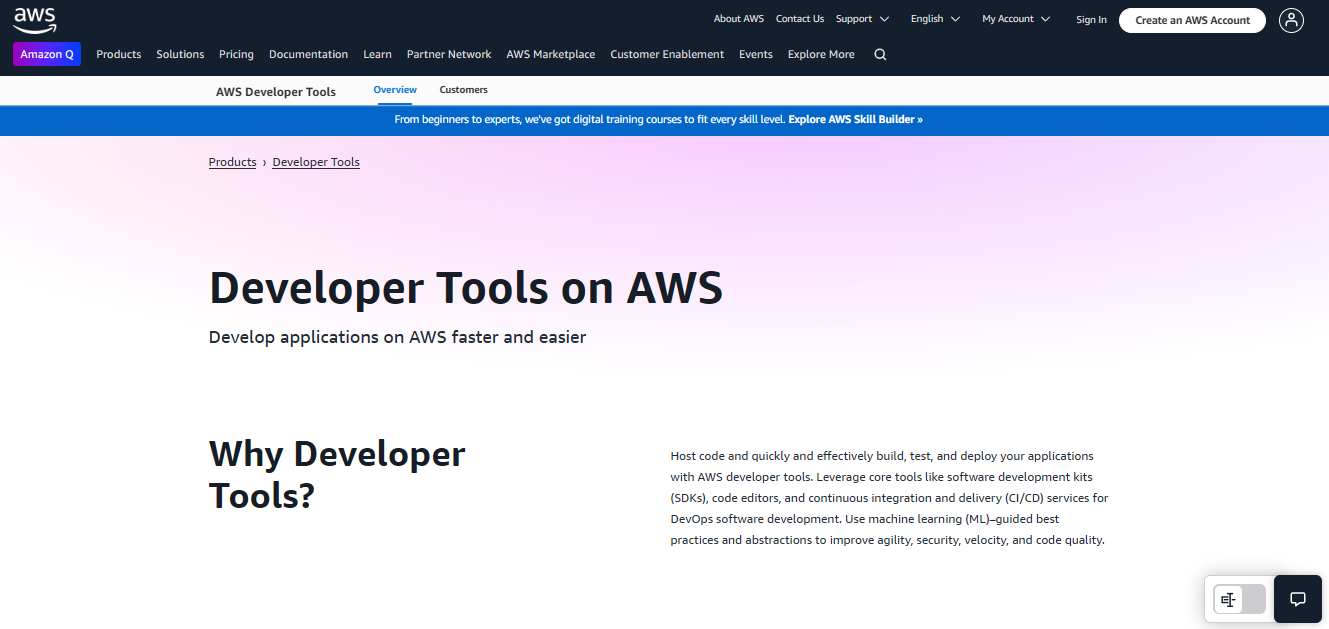Image resolution: width=1329 pixels, height=629 pixels.
Task: Expand the My Account menu
Action: click(1015, 19)
